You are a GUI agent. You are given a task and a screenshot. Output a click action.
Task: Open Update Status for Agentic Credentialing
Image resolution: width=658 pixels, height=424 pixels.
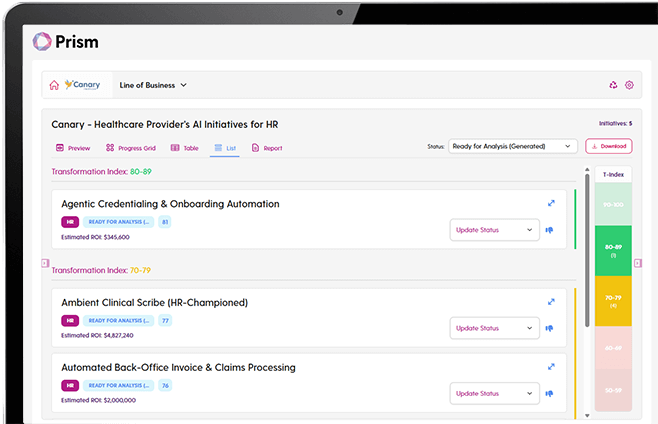[495, 229]
